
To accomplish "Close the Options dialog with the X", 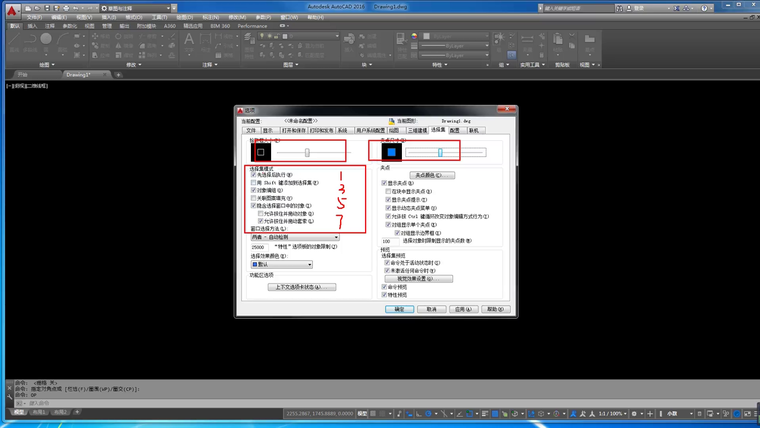I will 509,110.
